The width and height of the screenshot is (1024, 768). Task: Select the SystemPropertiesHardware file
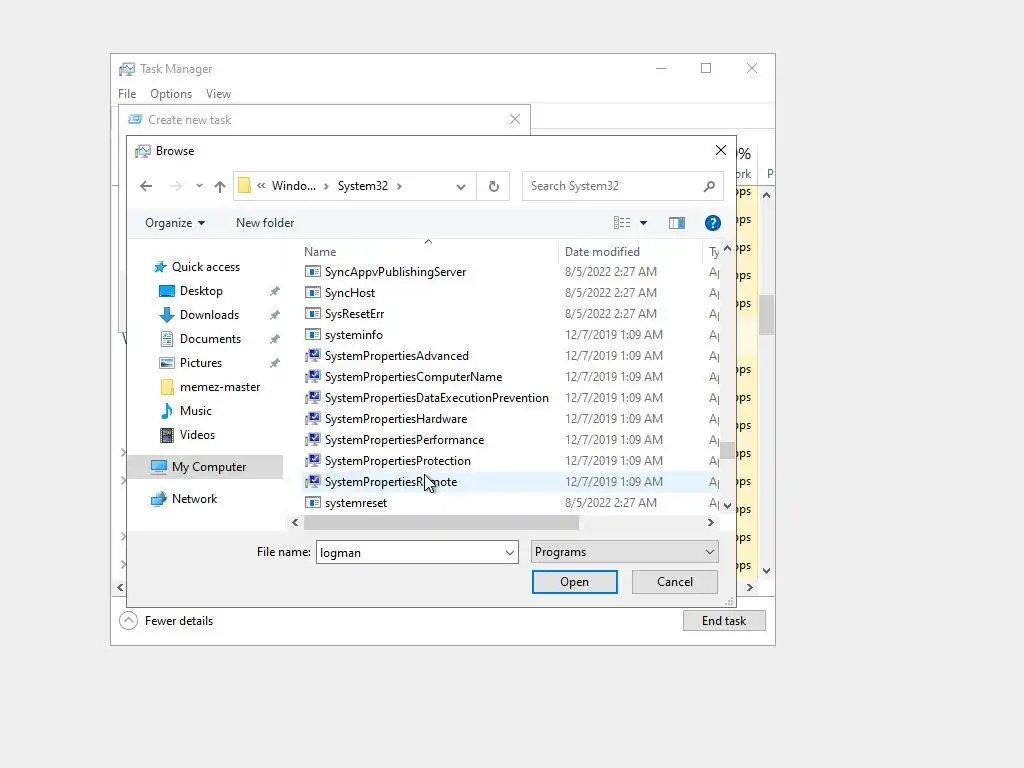[396, 419]
